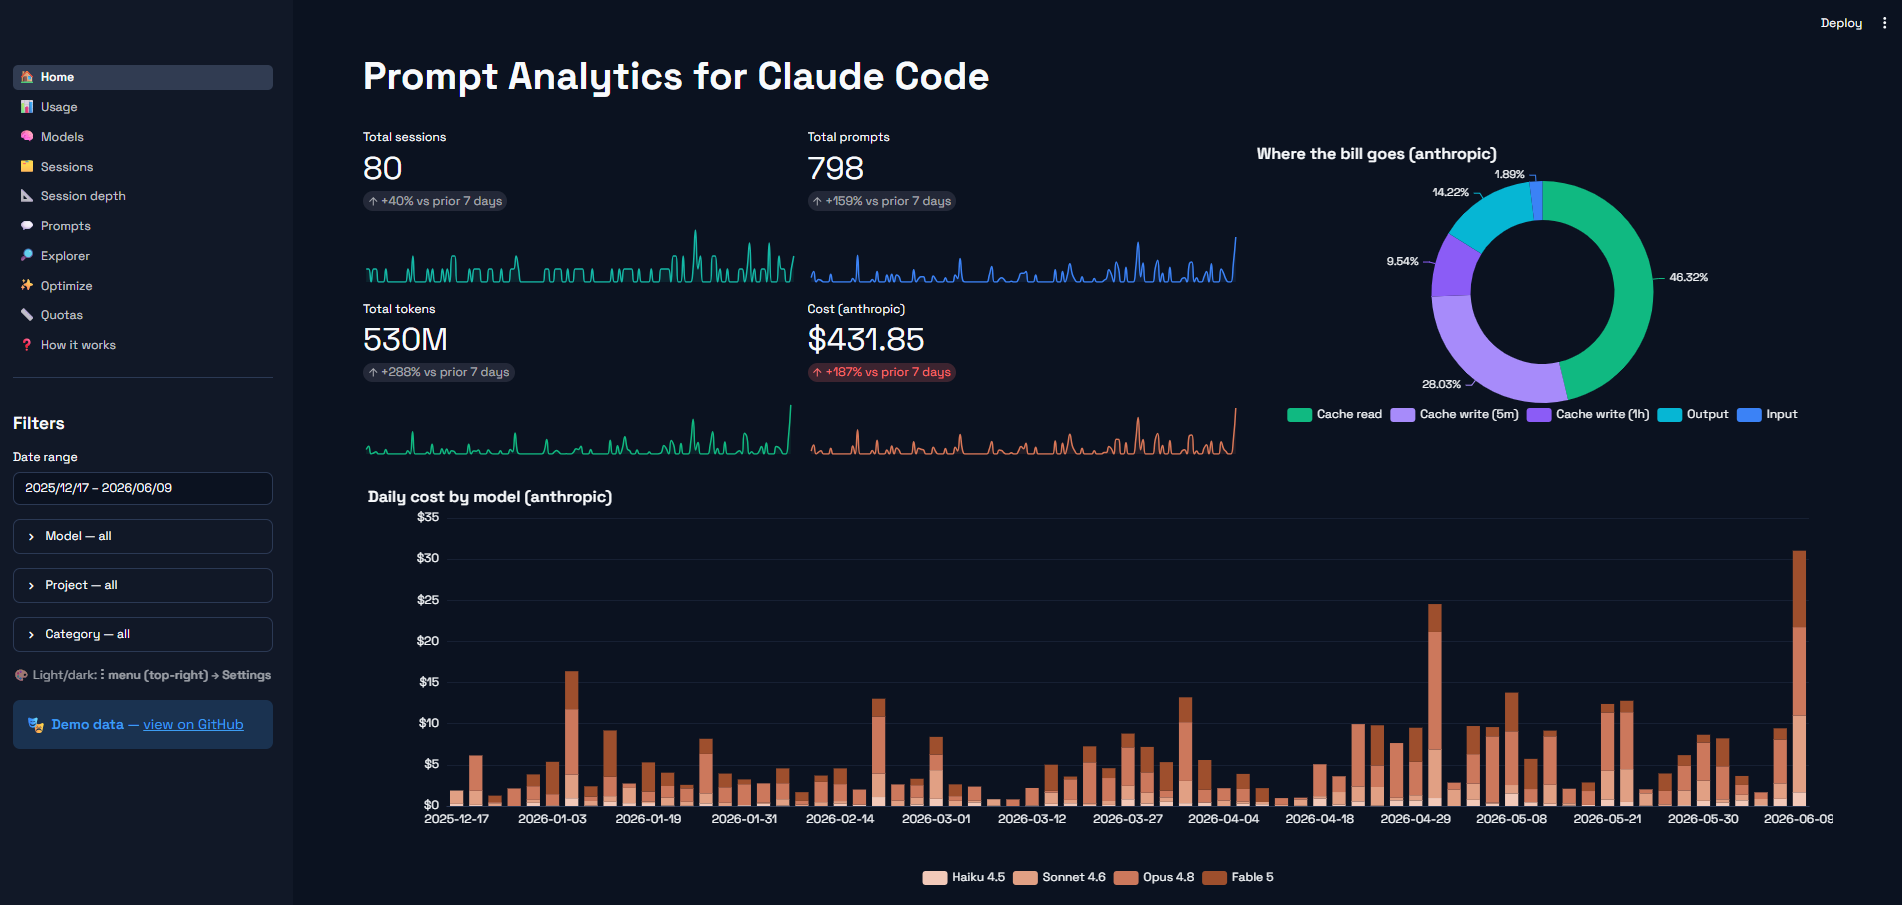Viewport: 1902px width, 905px height.
Task: Expand the Project — all filter
Action: tap(143, 586)
